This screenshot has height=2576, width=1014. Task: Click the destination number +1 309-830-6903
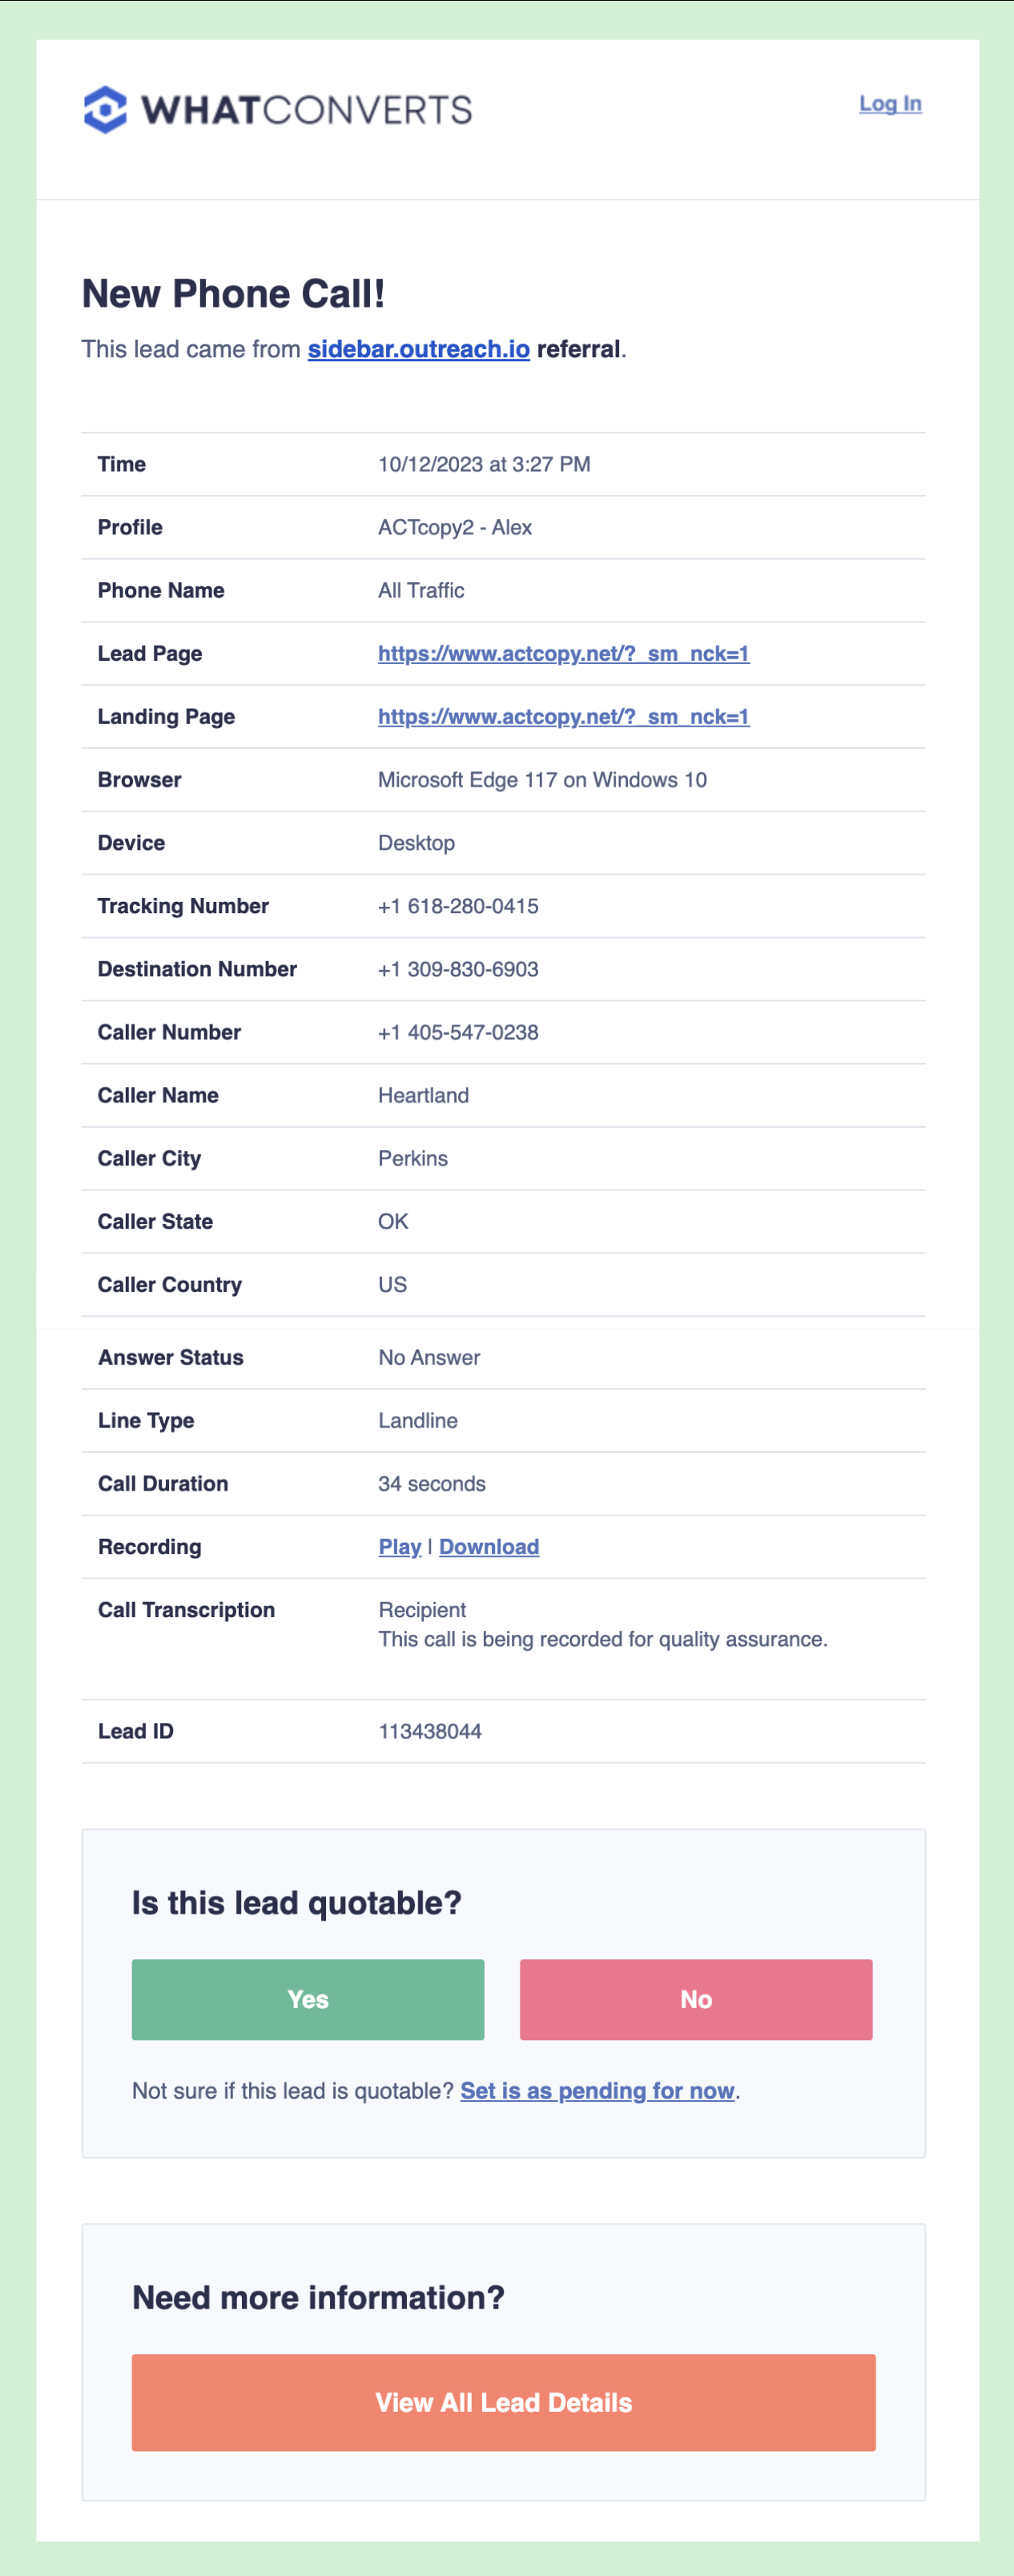tap(458, 969)
